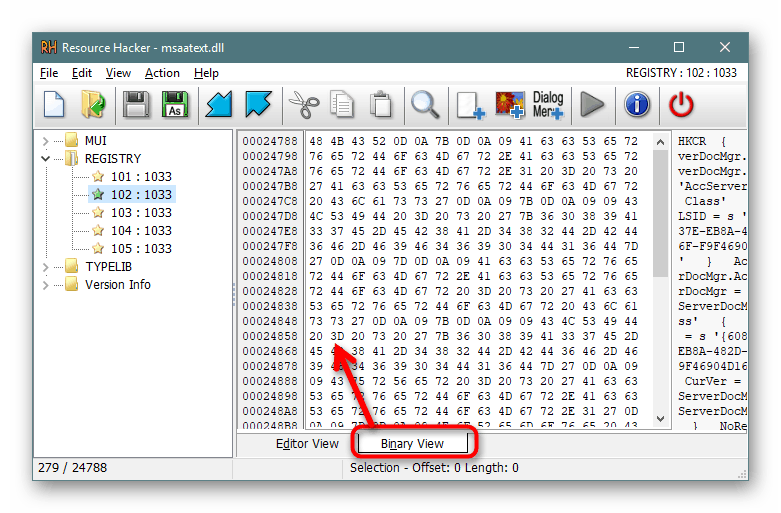Copy with the two-pages icon
This screenshot has height=513, width=781.
tap(342, 105)
